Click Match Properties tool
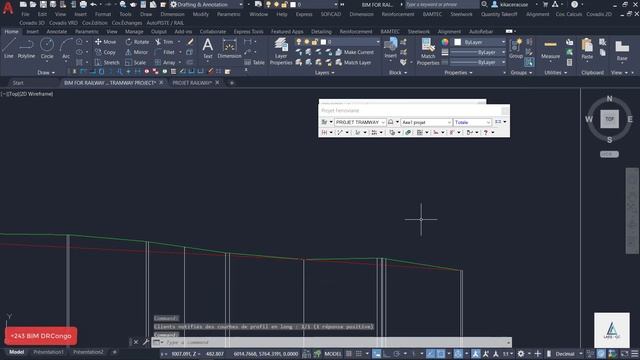This screenshot has height=360, width=640. click(428, 51)
